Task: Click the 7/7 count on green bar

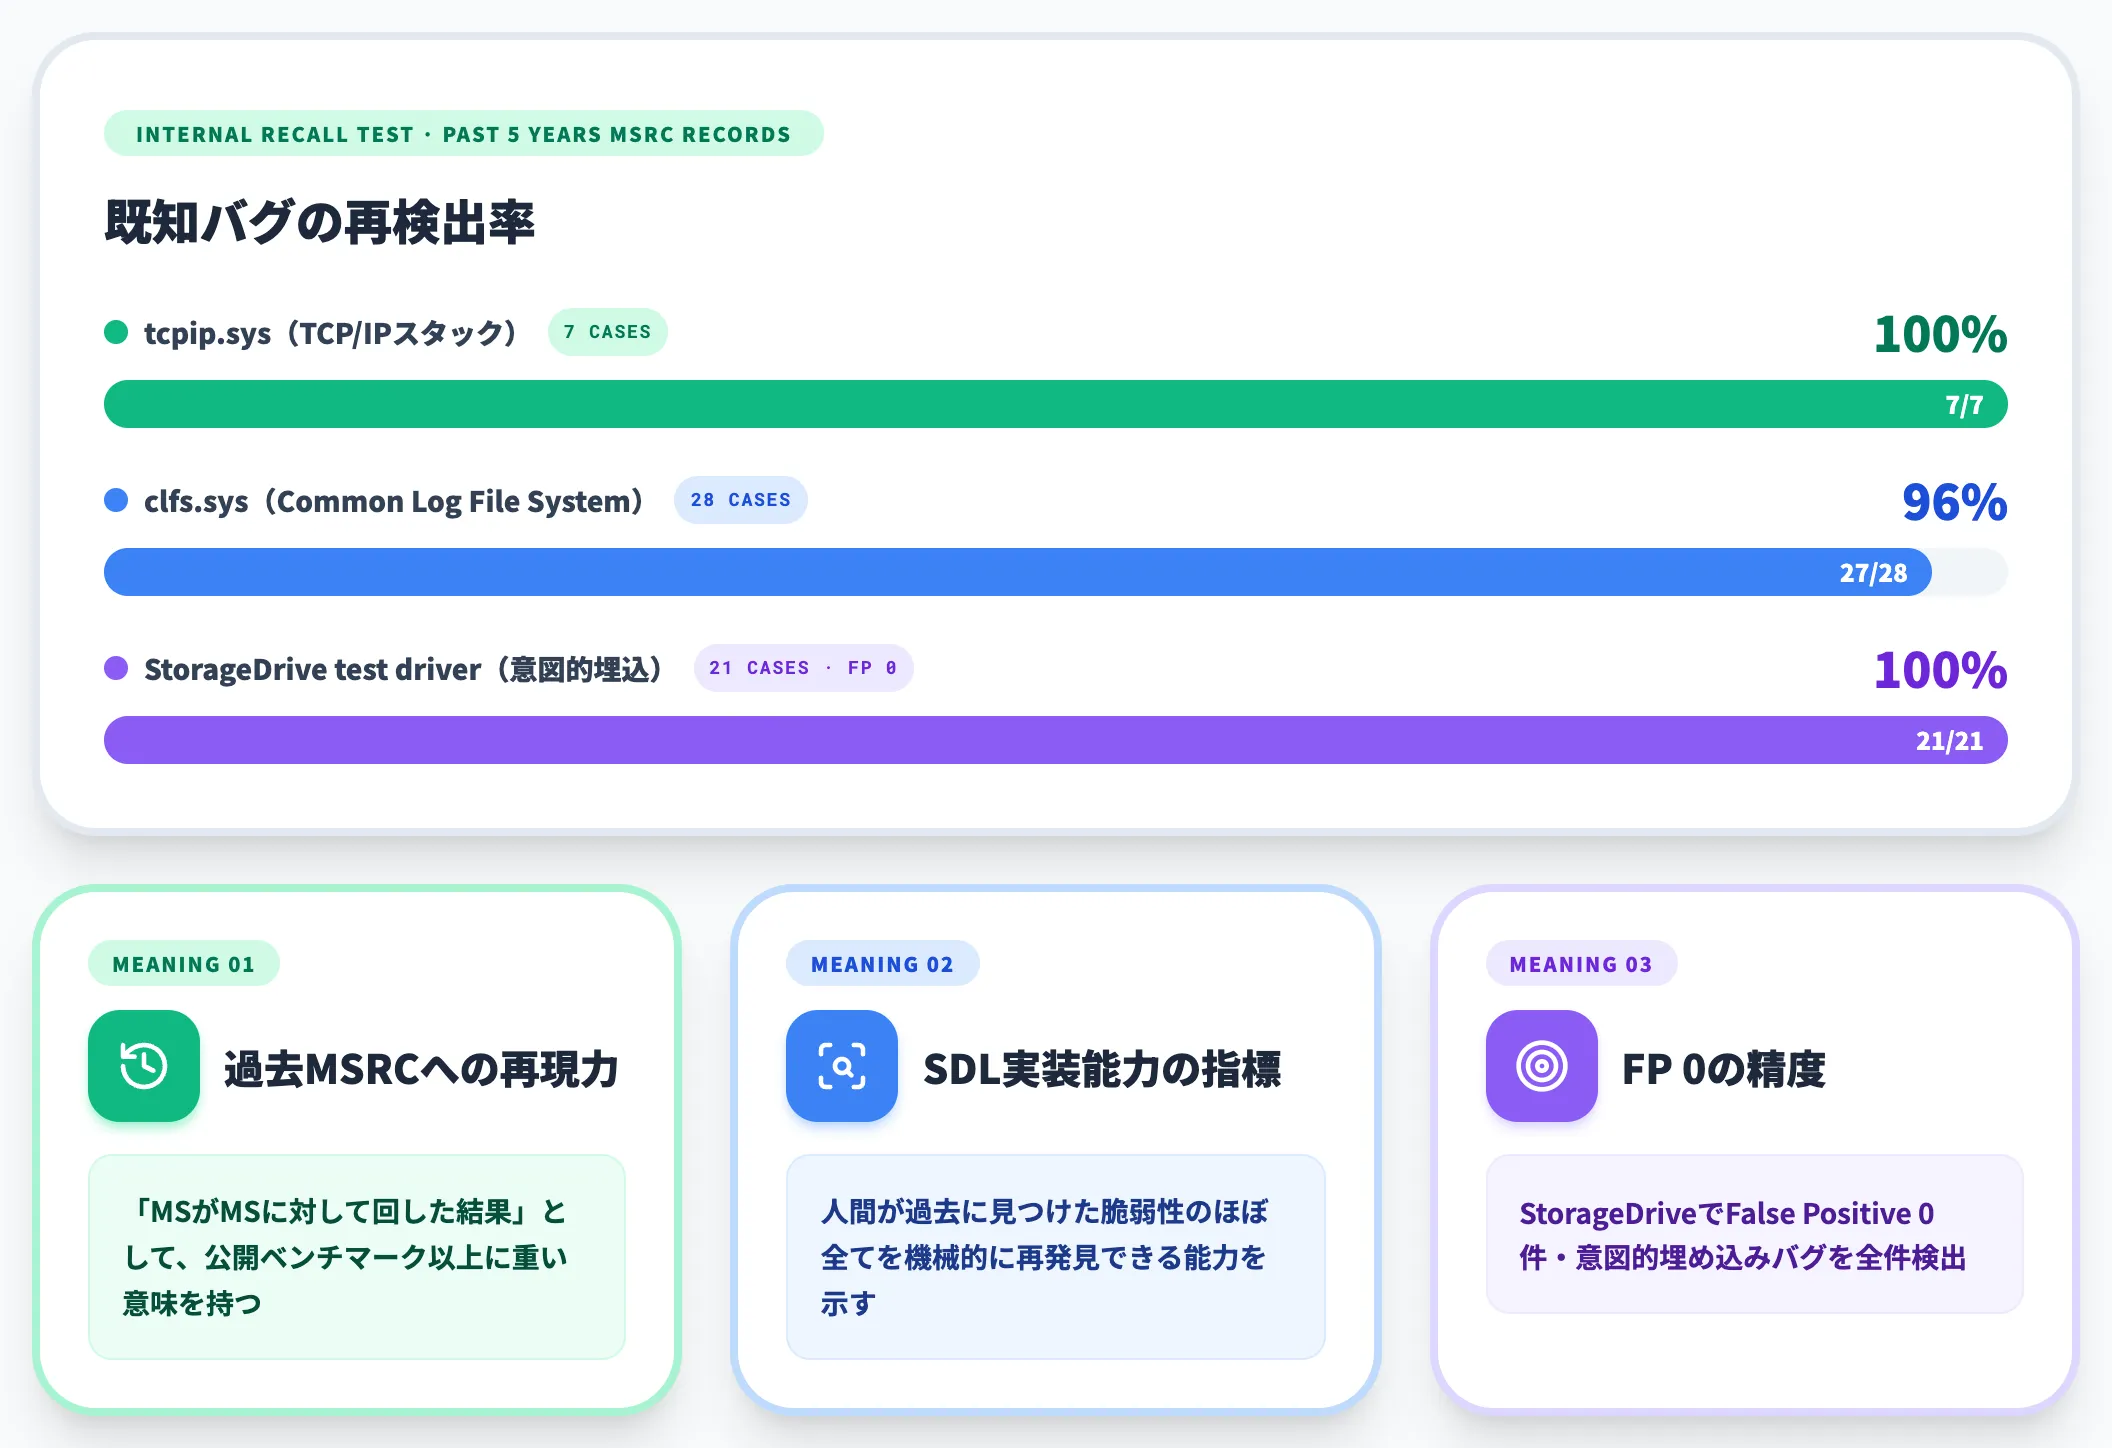Action: (x=1964, y=405)
